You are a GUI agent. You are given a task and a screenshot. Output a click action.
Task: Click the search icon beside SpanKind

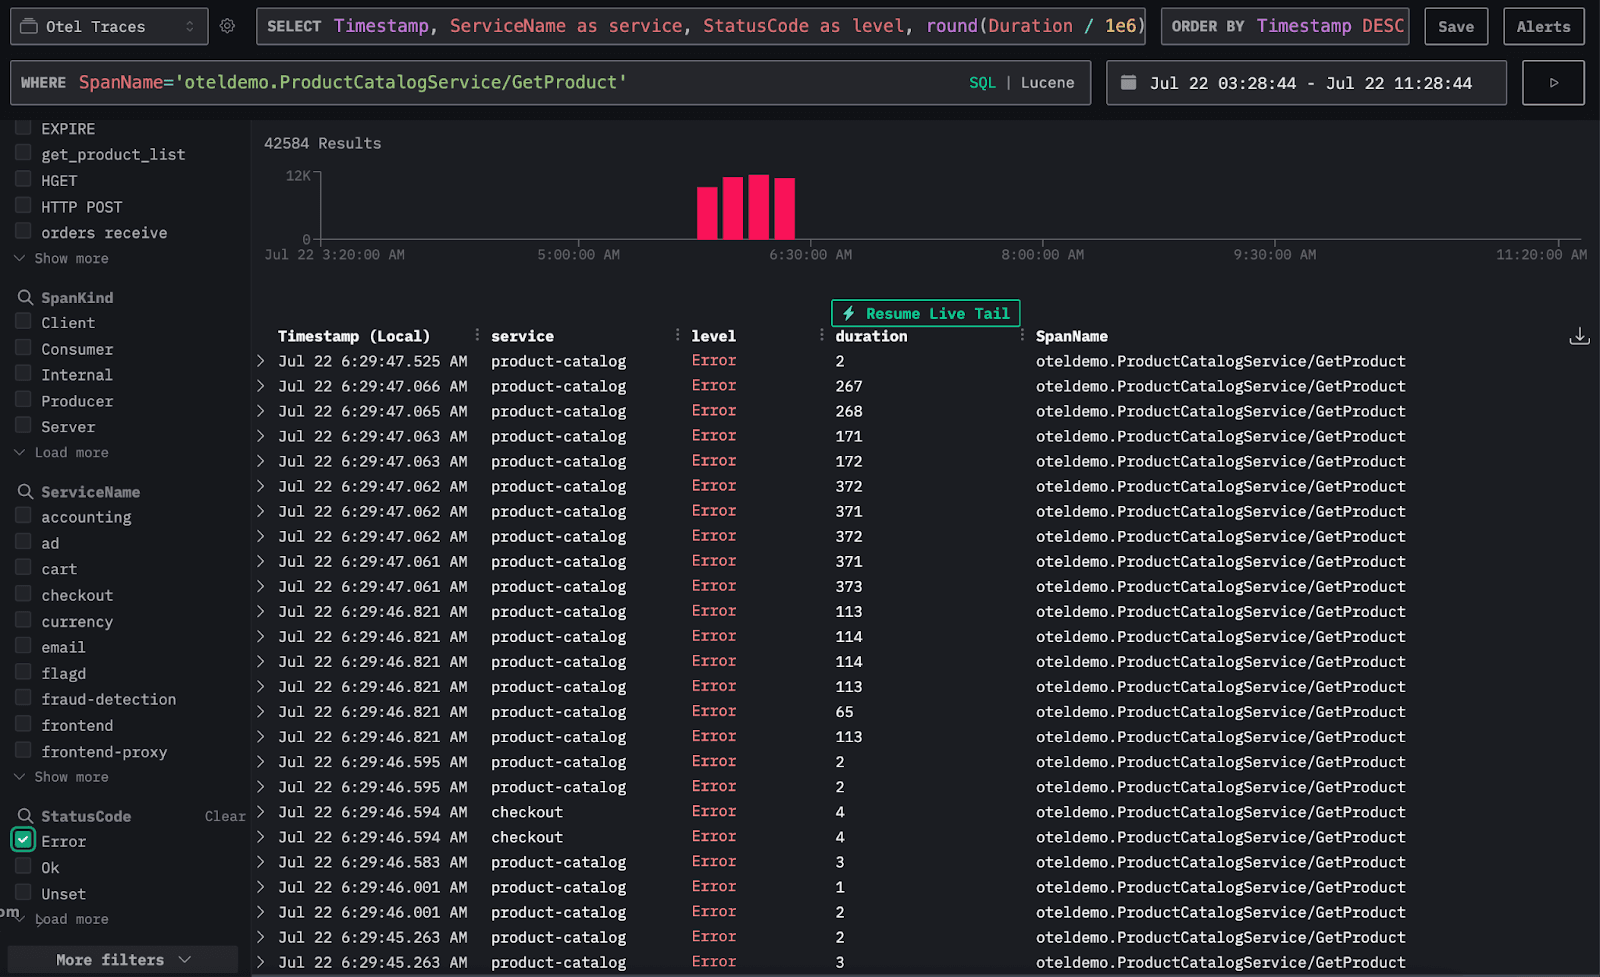(25, 298)
